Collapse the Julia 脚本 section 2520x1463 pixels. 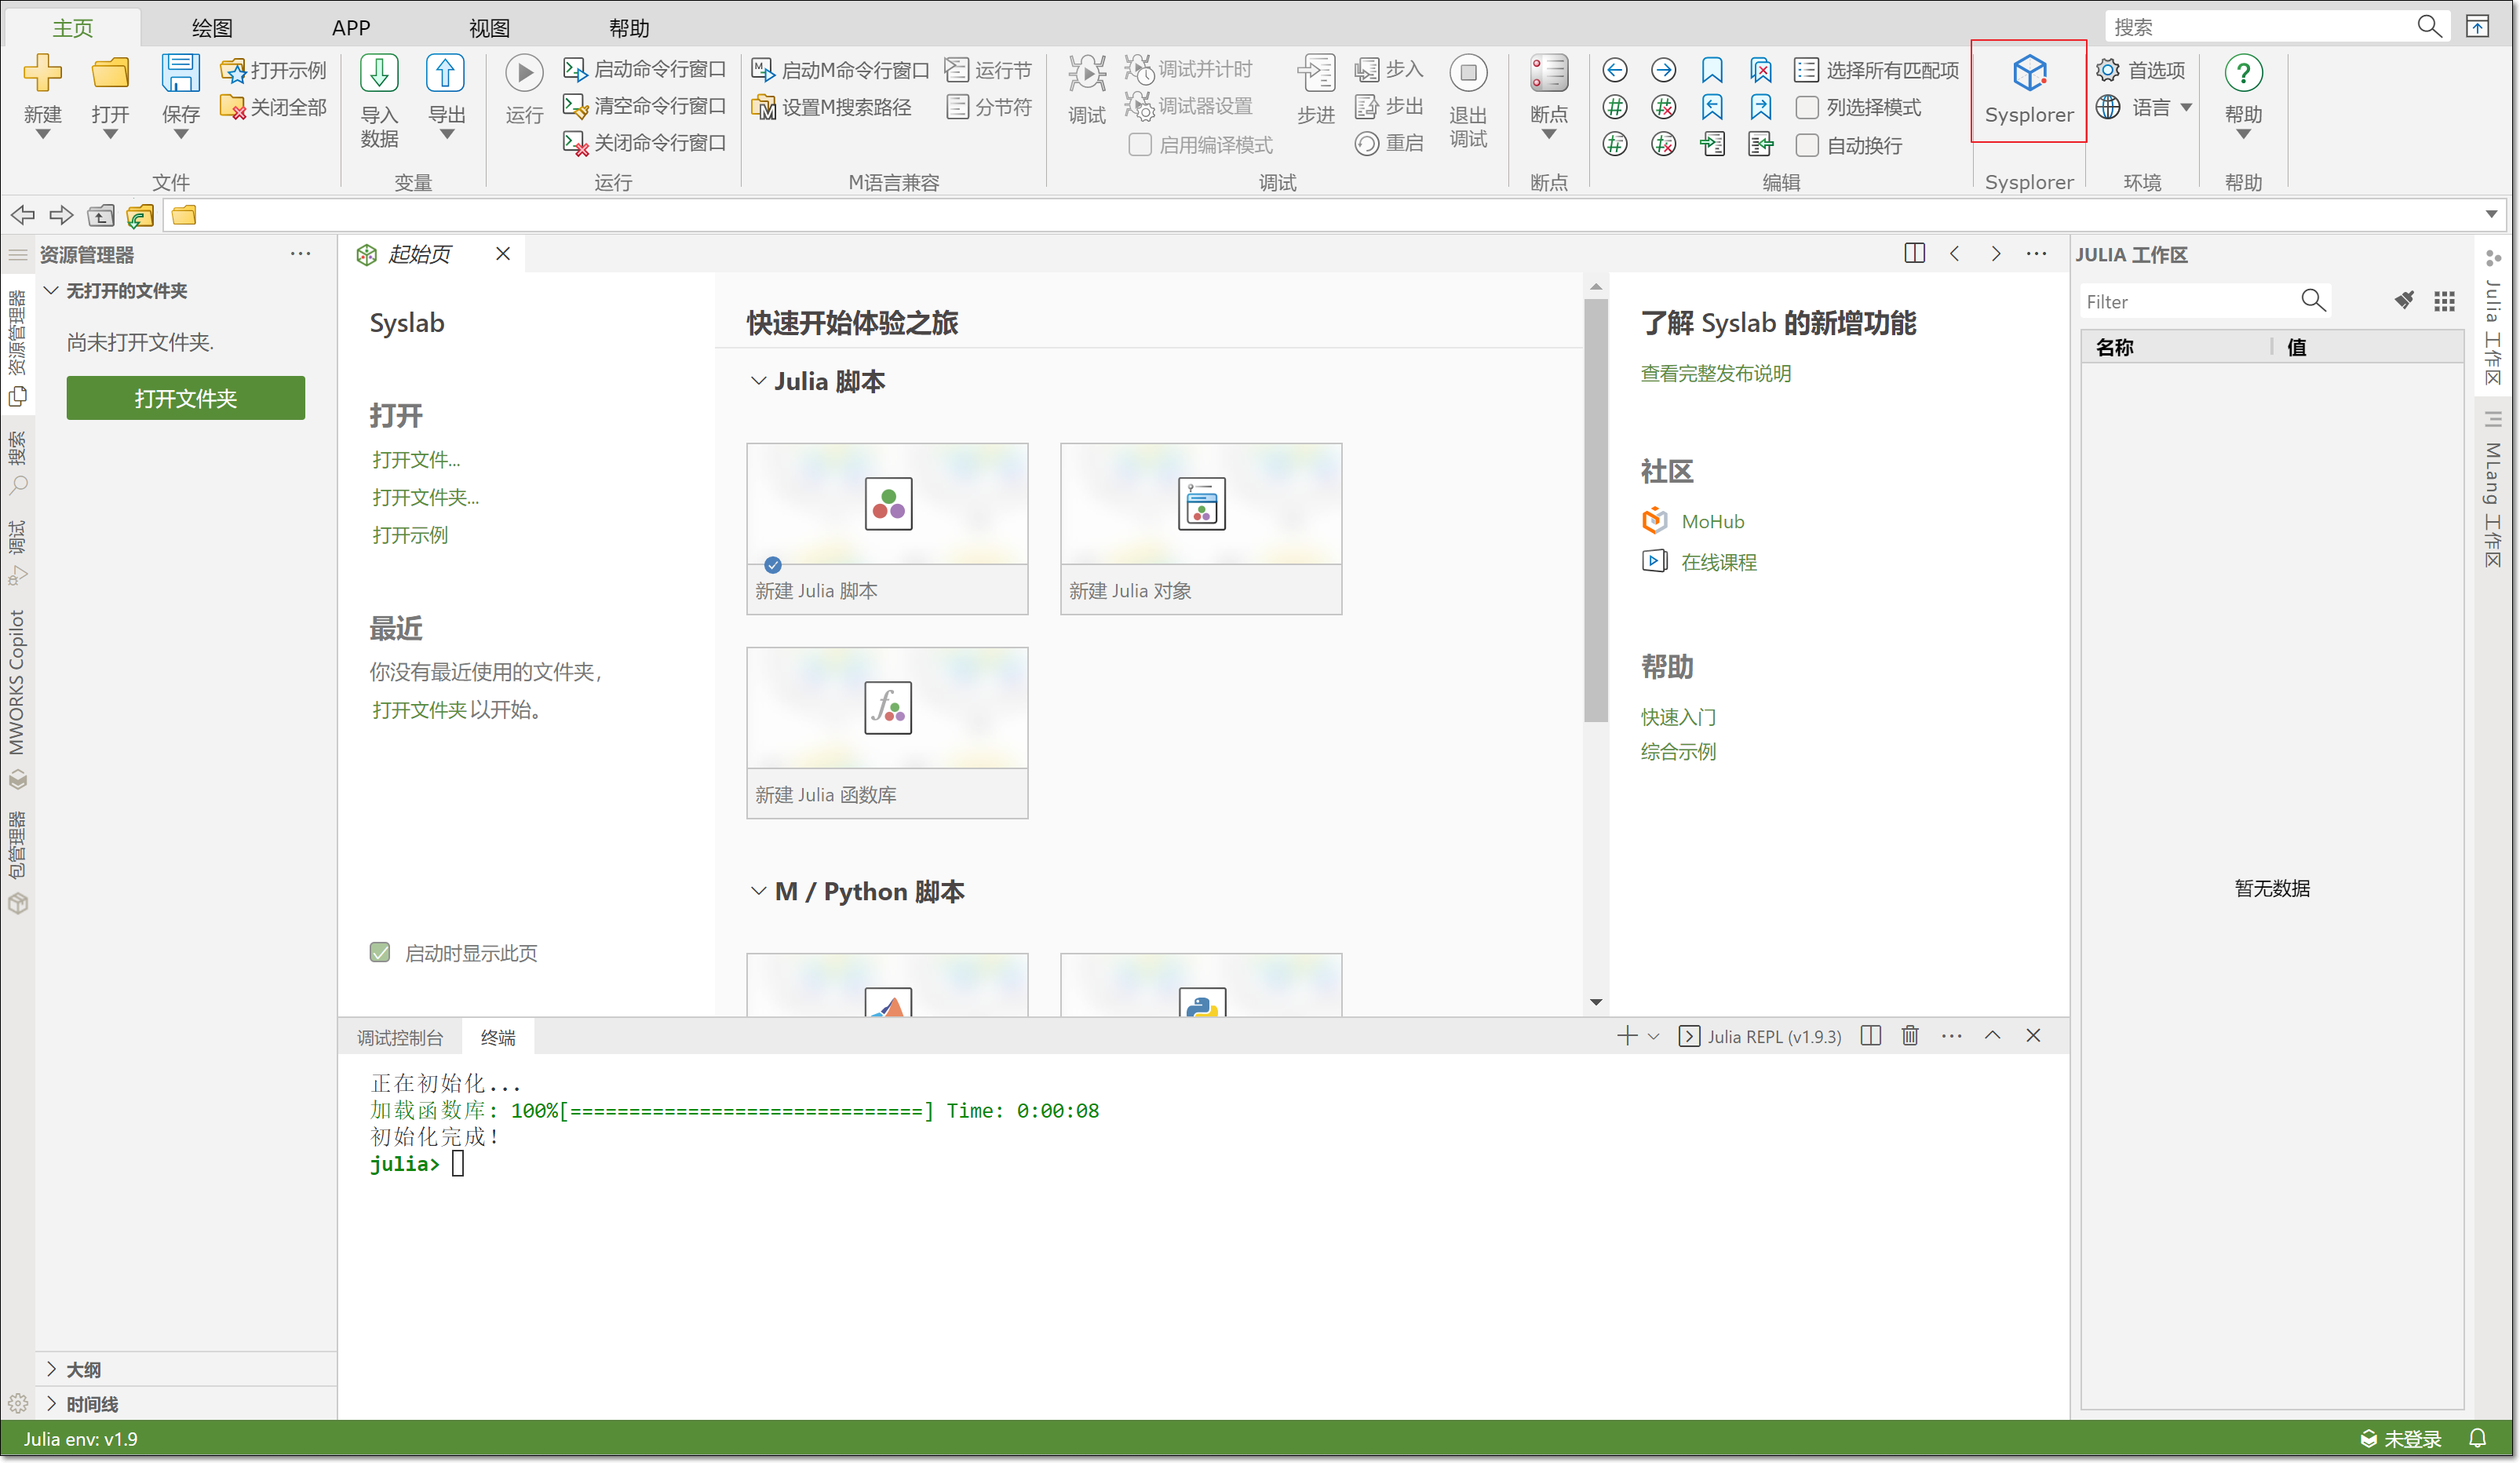[x=759, y=381]
